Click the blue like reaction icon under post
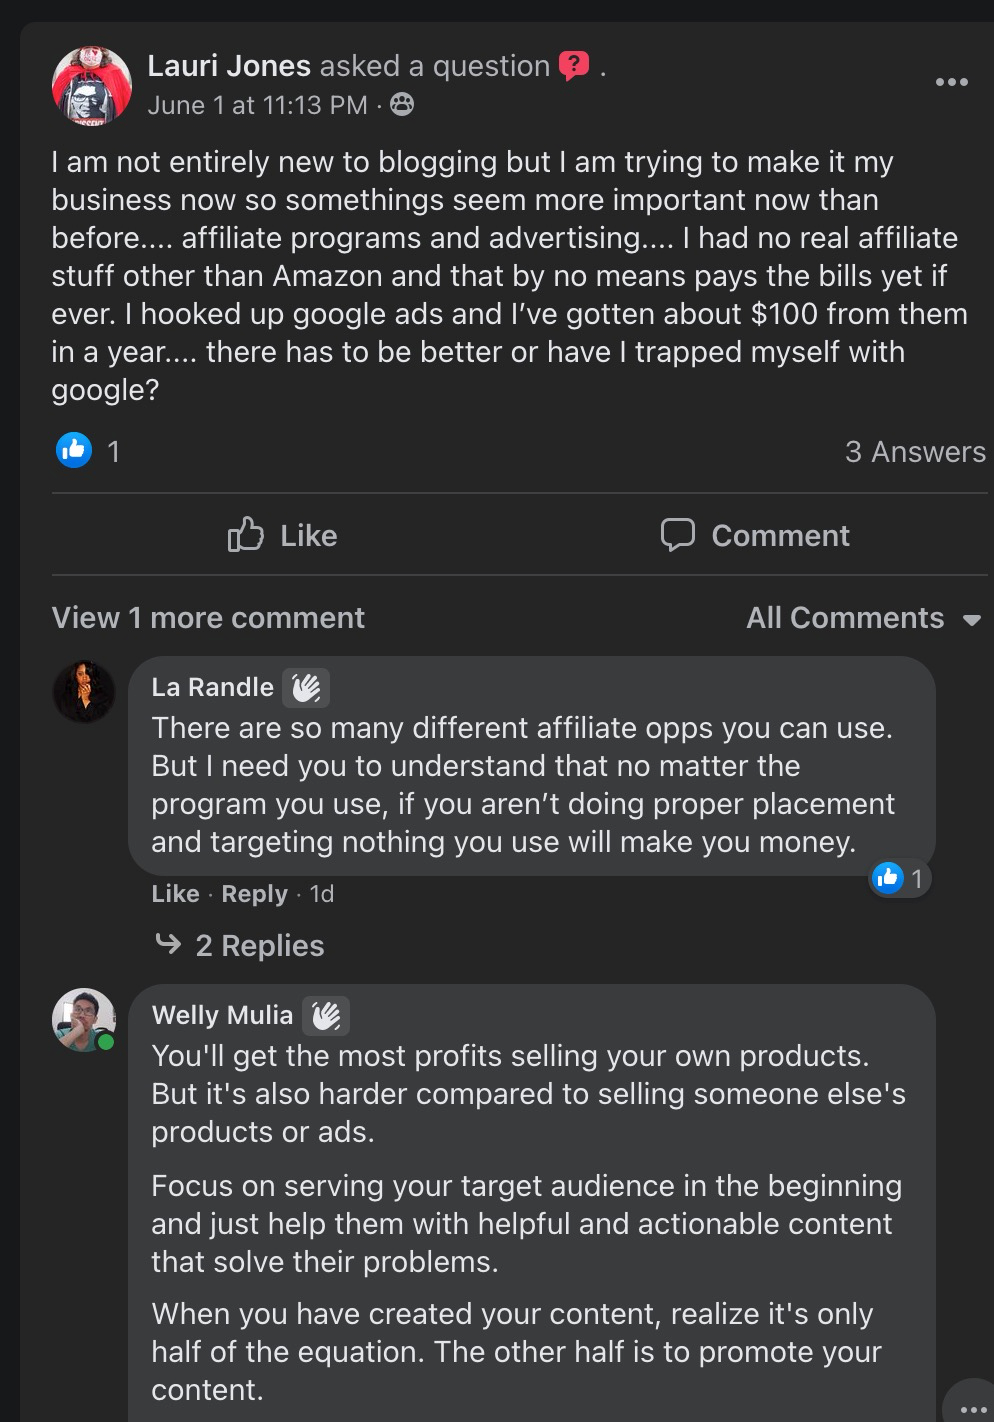This screenshot has width=994, height=1422. [74, 451]
